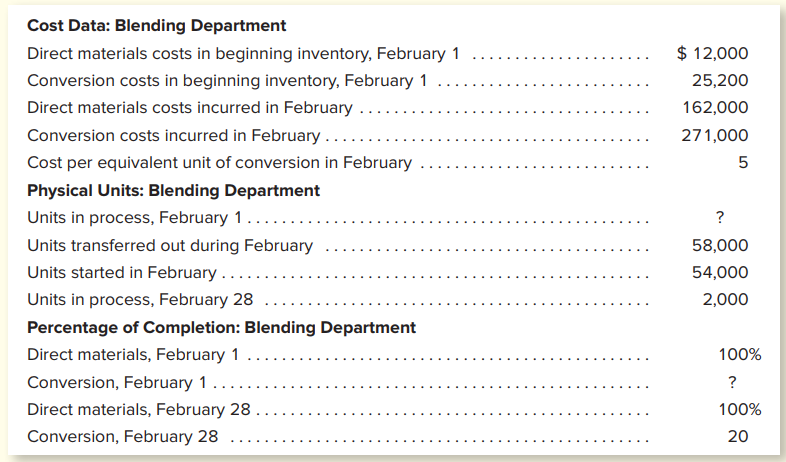786x462 pixels.
Task: Select the 162,000 direct materials incurred value
Action: [715, 107]
